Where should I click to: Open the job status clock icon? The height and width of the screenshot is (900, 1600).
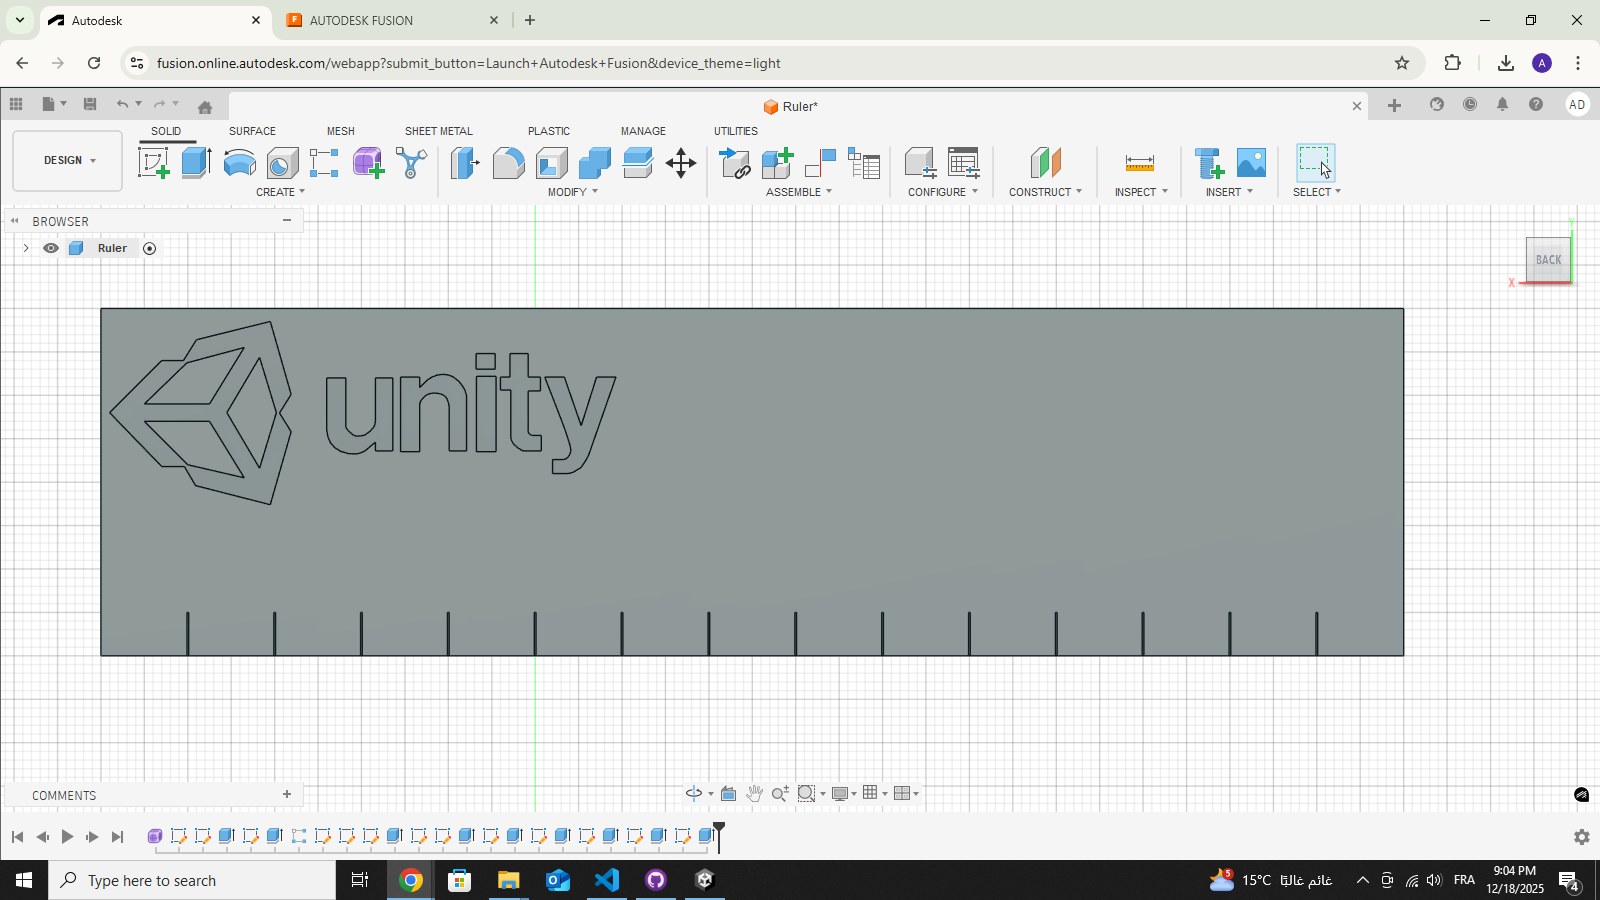1470,104
